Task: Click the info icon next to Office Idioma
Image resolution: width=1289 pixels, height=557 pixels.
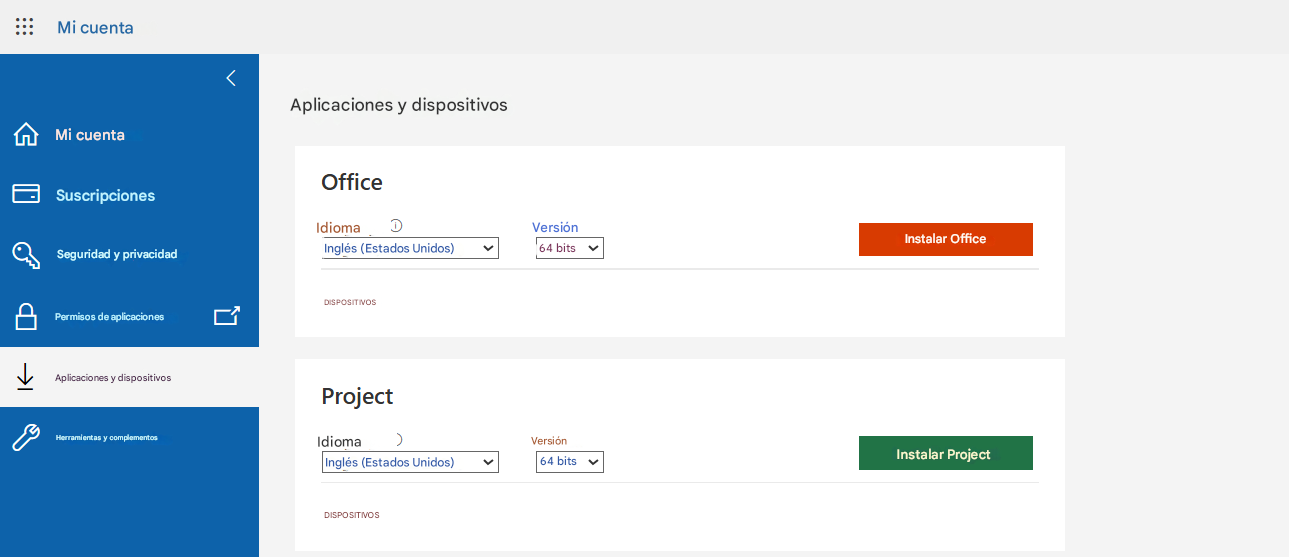Action: coord(396,226)
